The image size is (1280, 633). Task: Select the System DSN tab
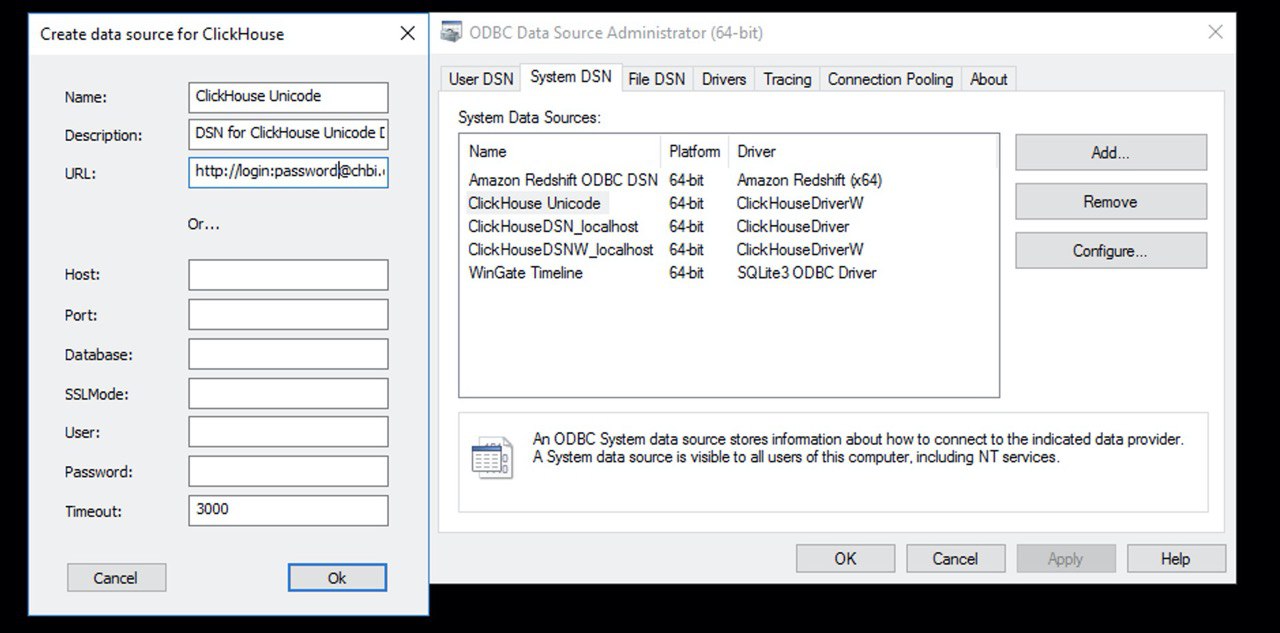pos(571,77)
